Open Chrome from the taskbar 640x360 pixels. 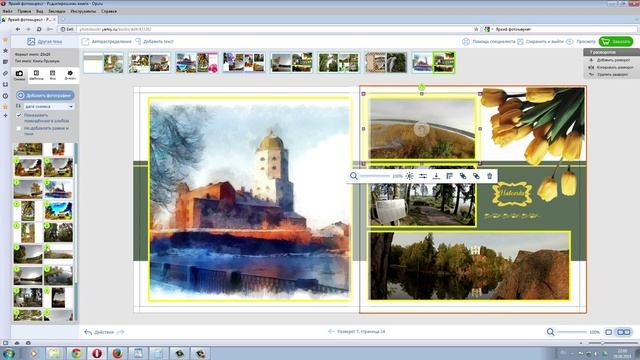click(76, 353)
